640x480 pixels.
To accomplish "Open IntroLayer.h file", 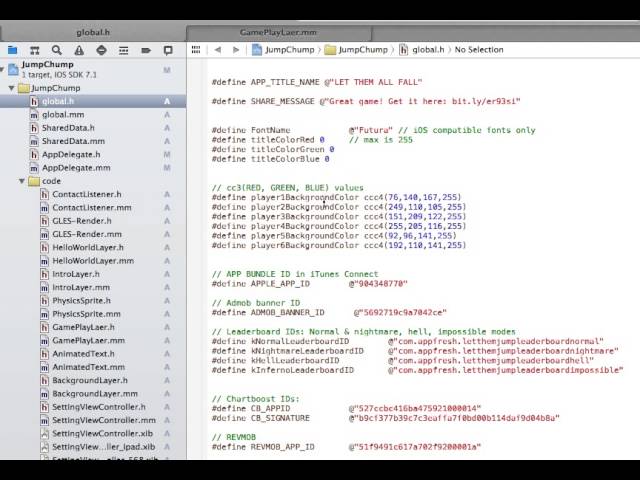I will [x=76, y=274].
